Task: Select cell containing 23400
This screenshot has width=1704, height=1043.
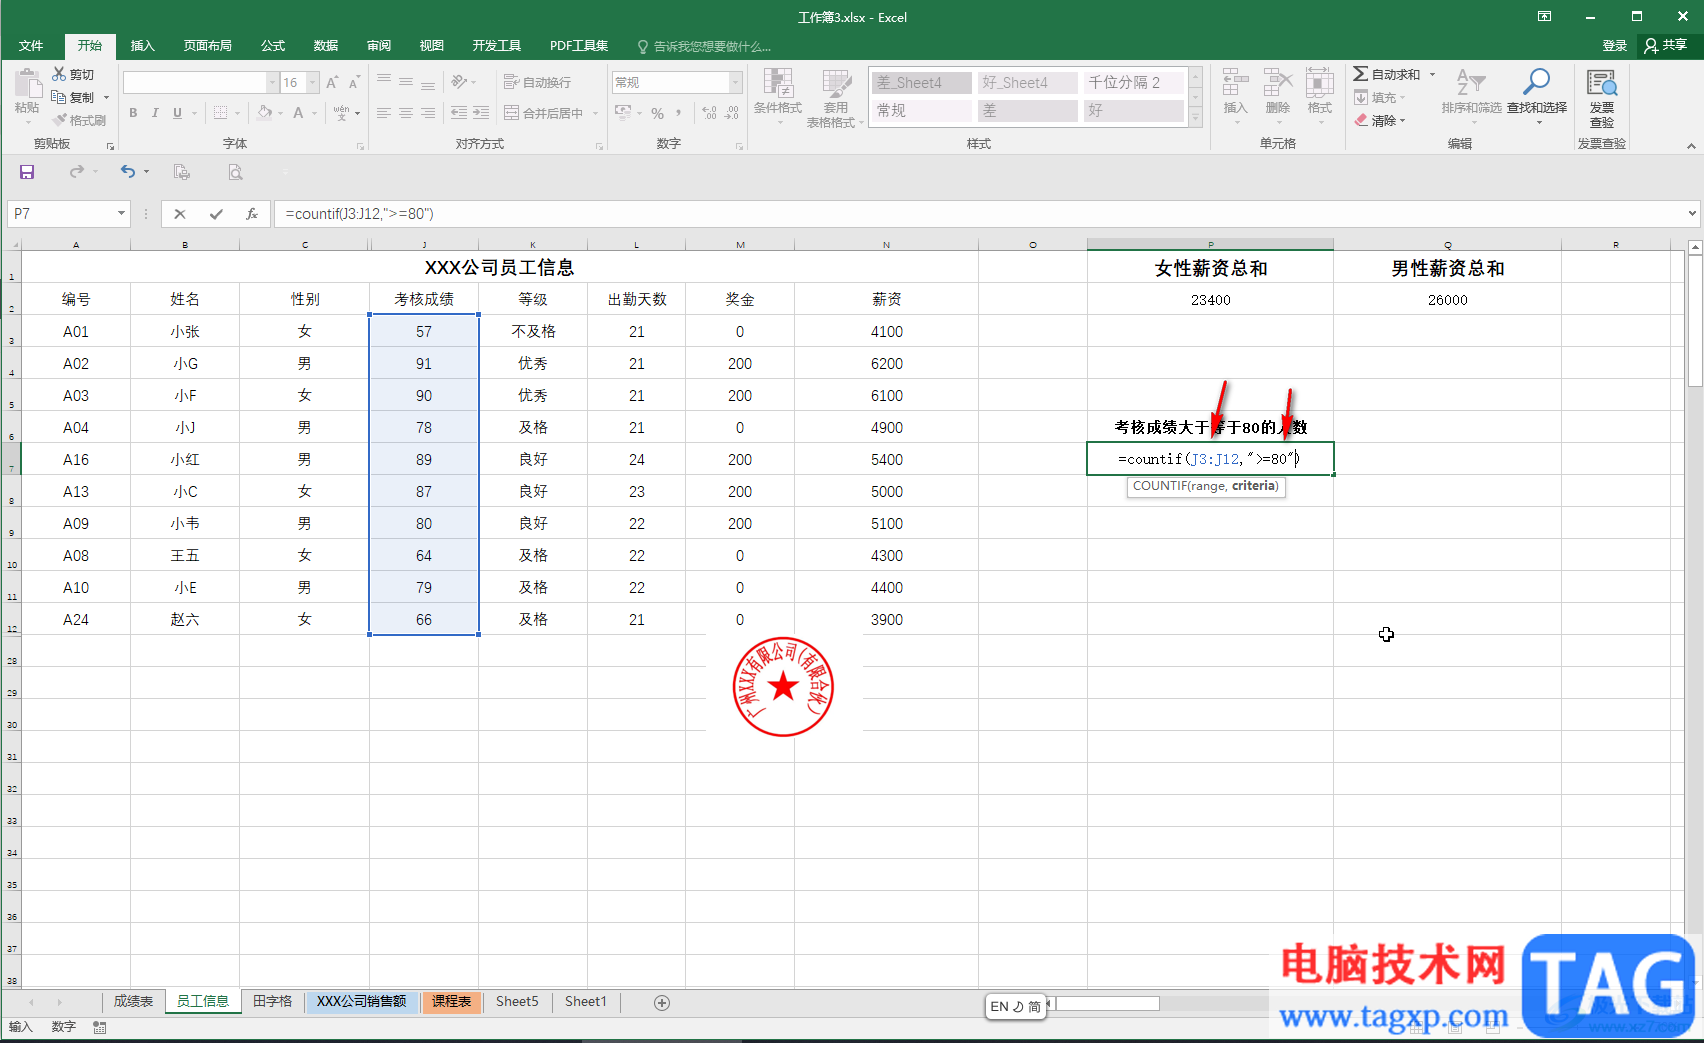Action: (1210, 299)
